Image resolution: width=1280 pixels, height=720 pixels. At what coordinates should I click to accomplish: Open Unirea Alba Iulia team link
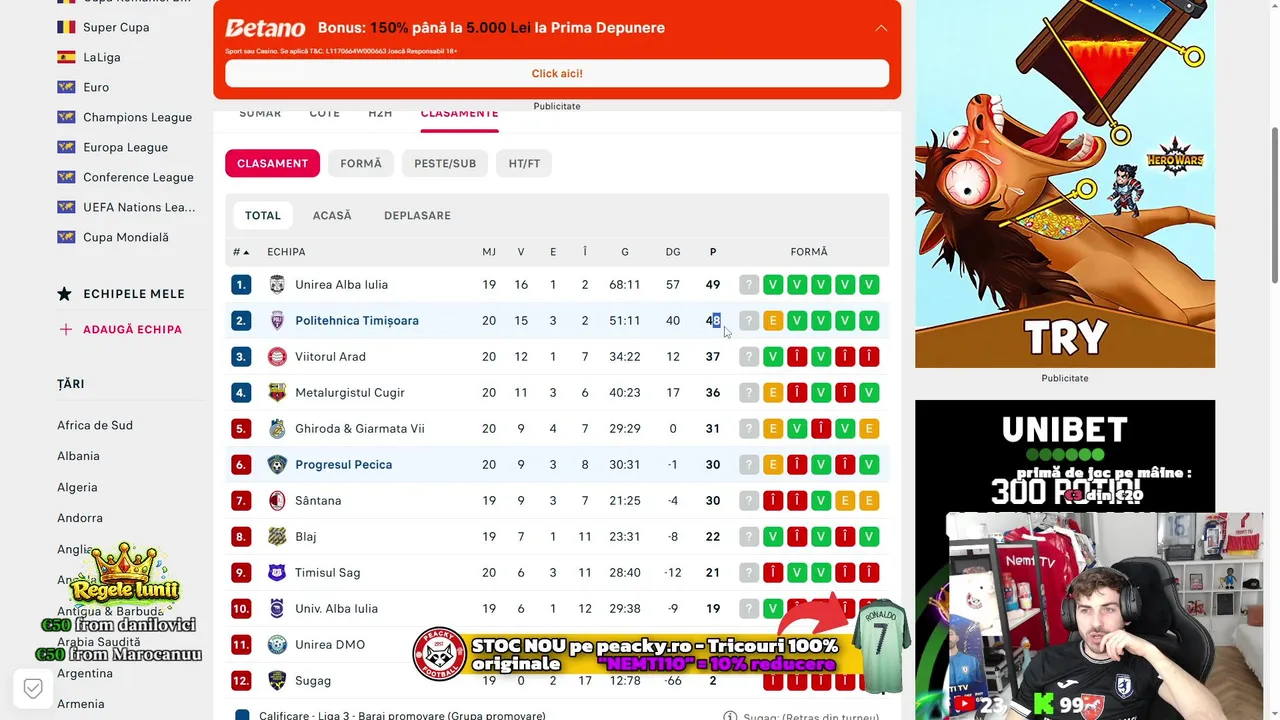click(341, 285)
